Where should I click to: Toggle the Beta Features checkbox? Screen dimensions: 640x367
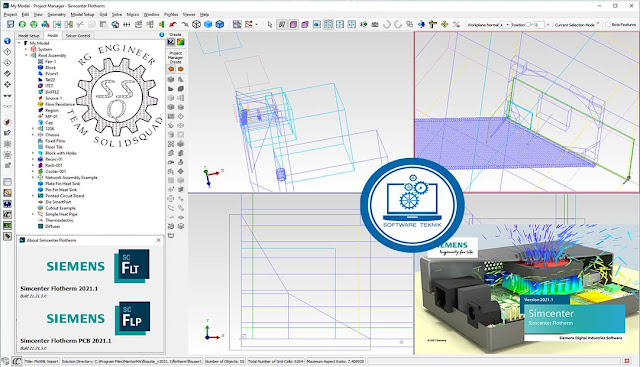pyautogui.click(x=608, y=25)
